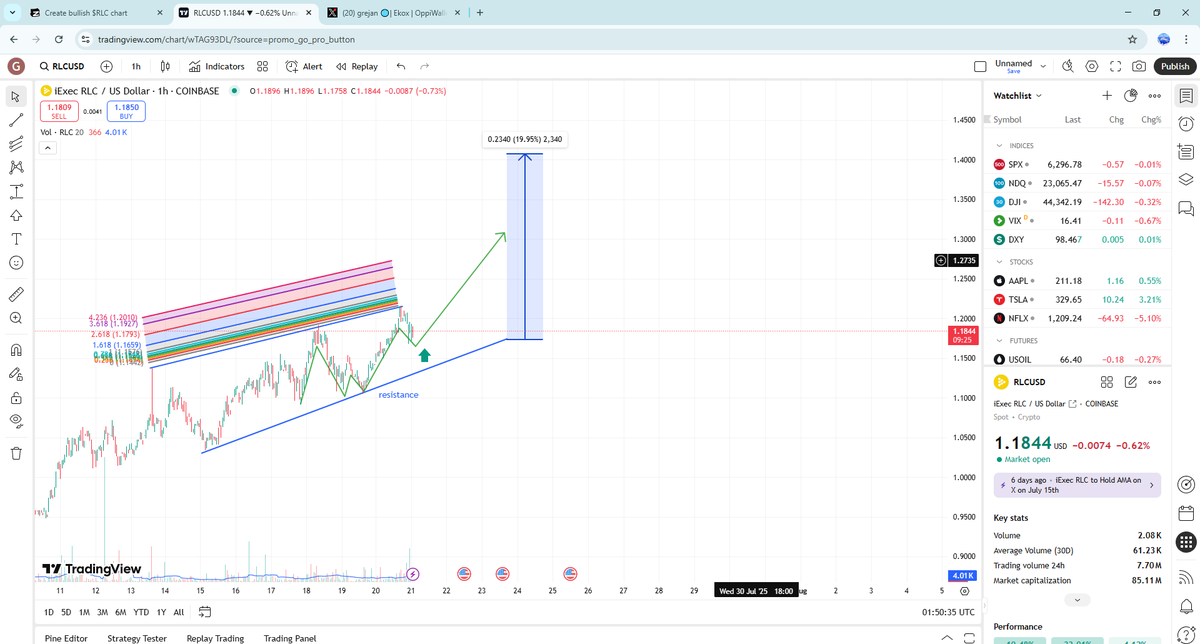Collapse the INDICES section
The height and width of the screenshot is (644, 1200).
pos(999,146)
